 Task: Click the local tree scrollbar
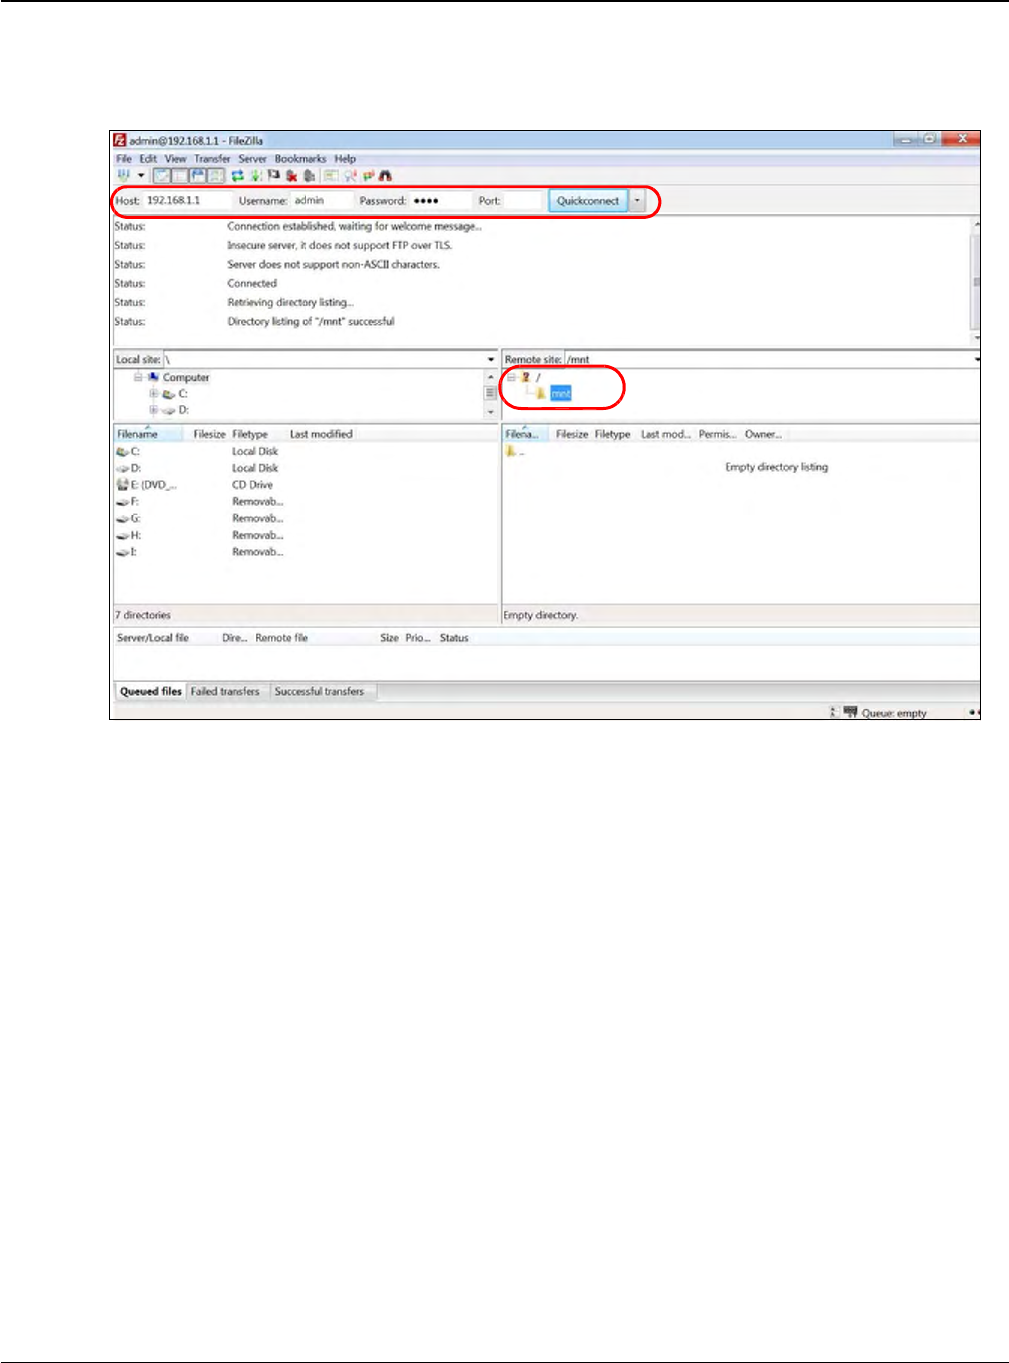pos(491,394)
